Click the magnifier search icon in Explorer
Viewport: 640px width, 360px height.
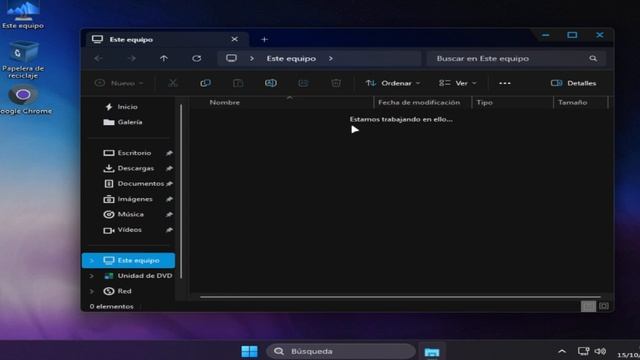[593, 58]
